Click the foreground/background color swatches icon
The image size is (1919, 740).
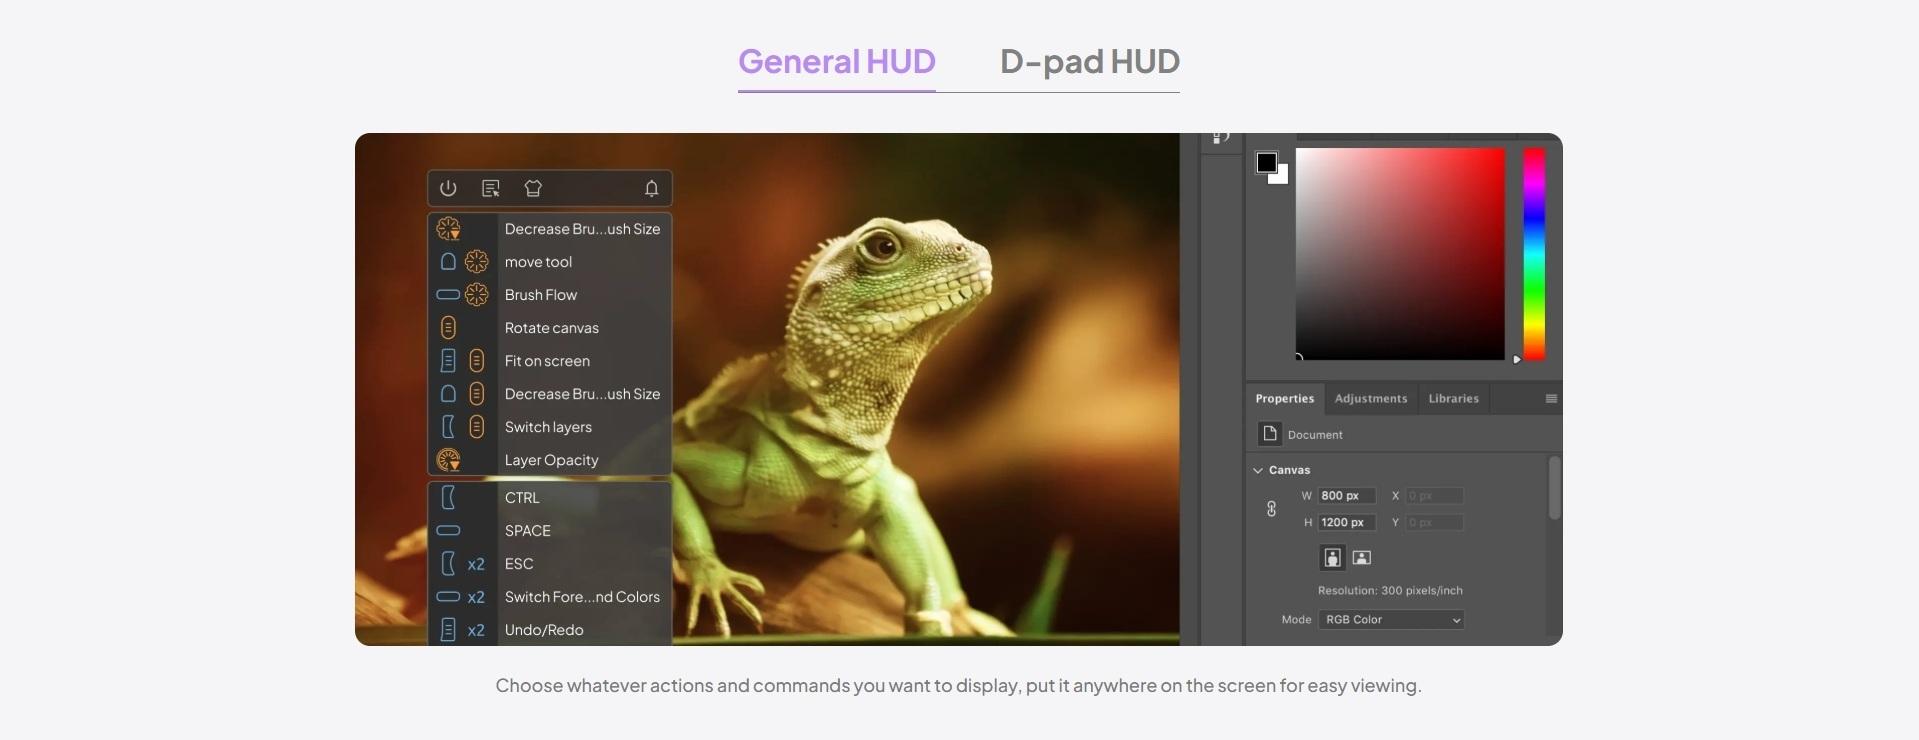(1271, 167)
